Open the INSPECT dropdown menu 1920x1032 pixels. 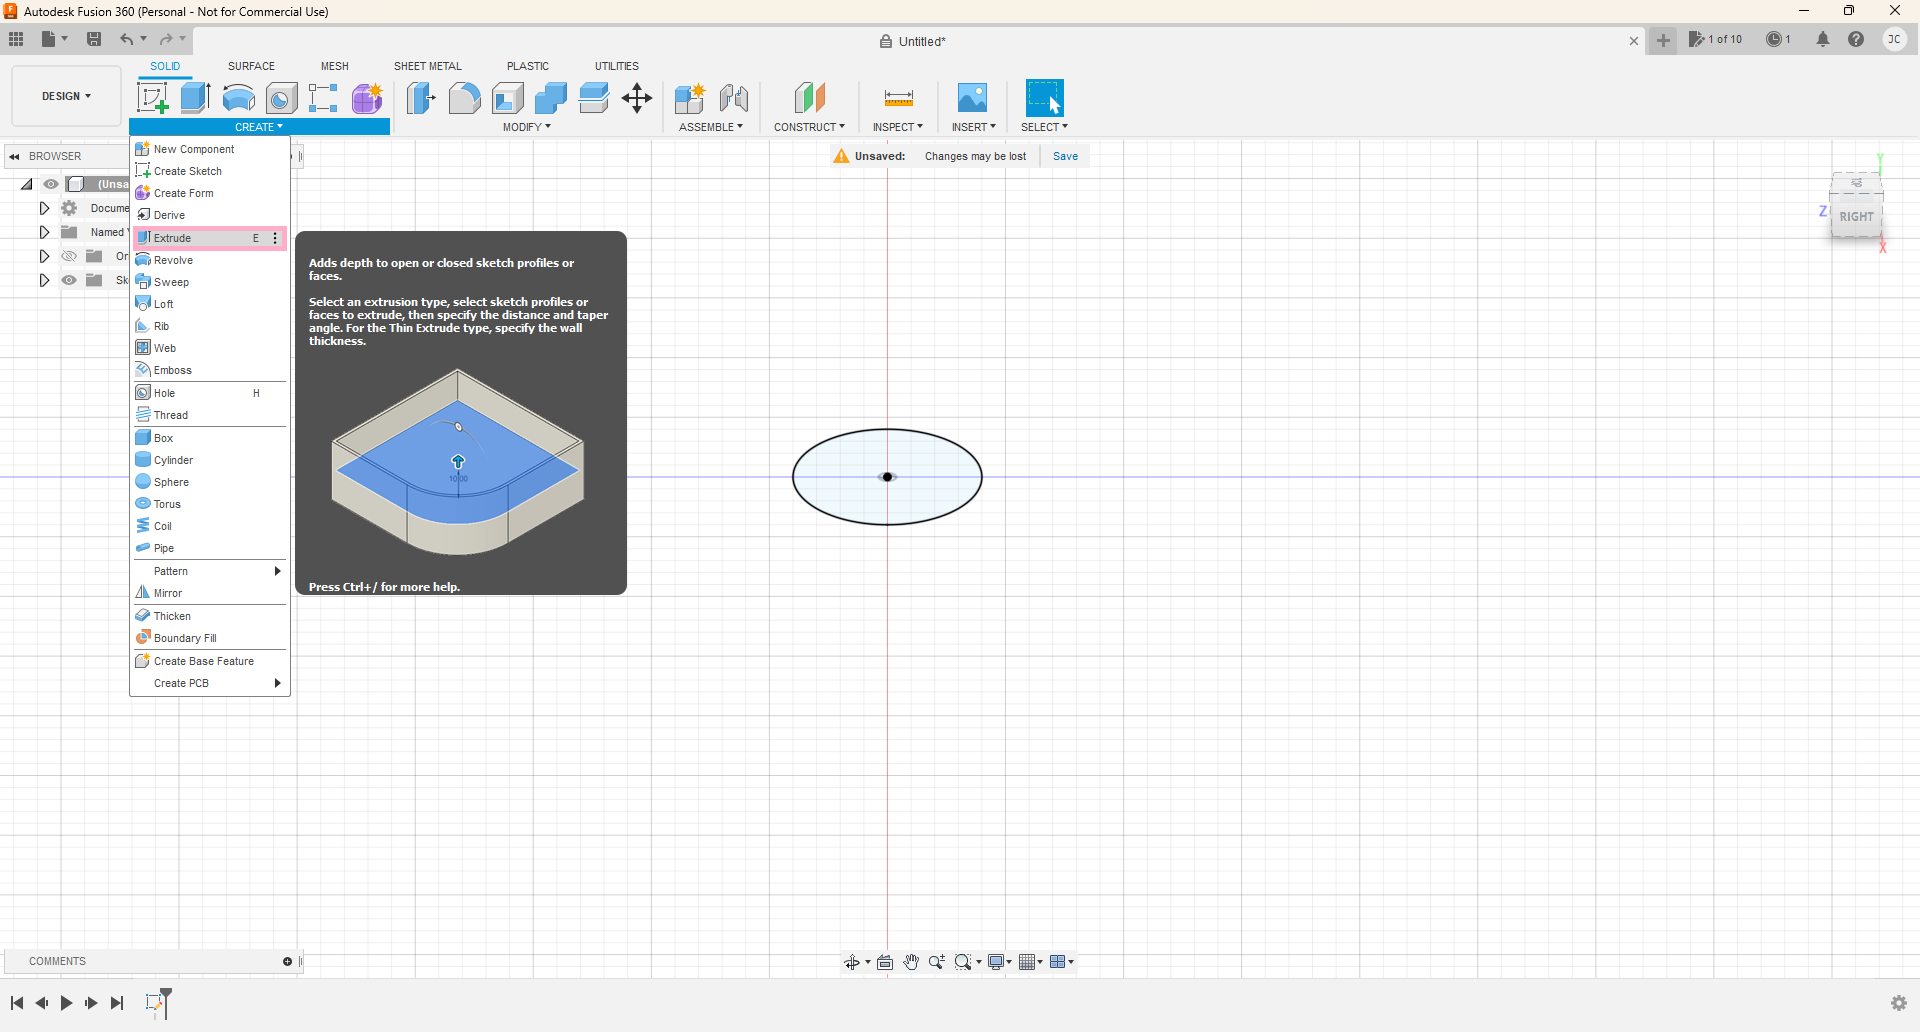click(898, 127)
